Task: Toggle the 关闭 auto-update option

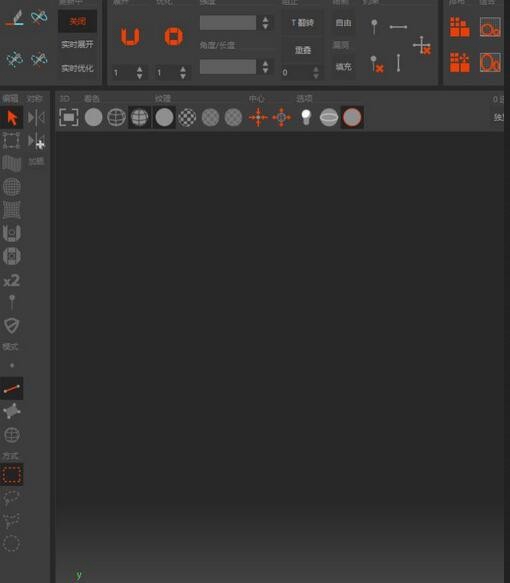Action: (77, 21)
